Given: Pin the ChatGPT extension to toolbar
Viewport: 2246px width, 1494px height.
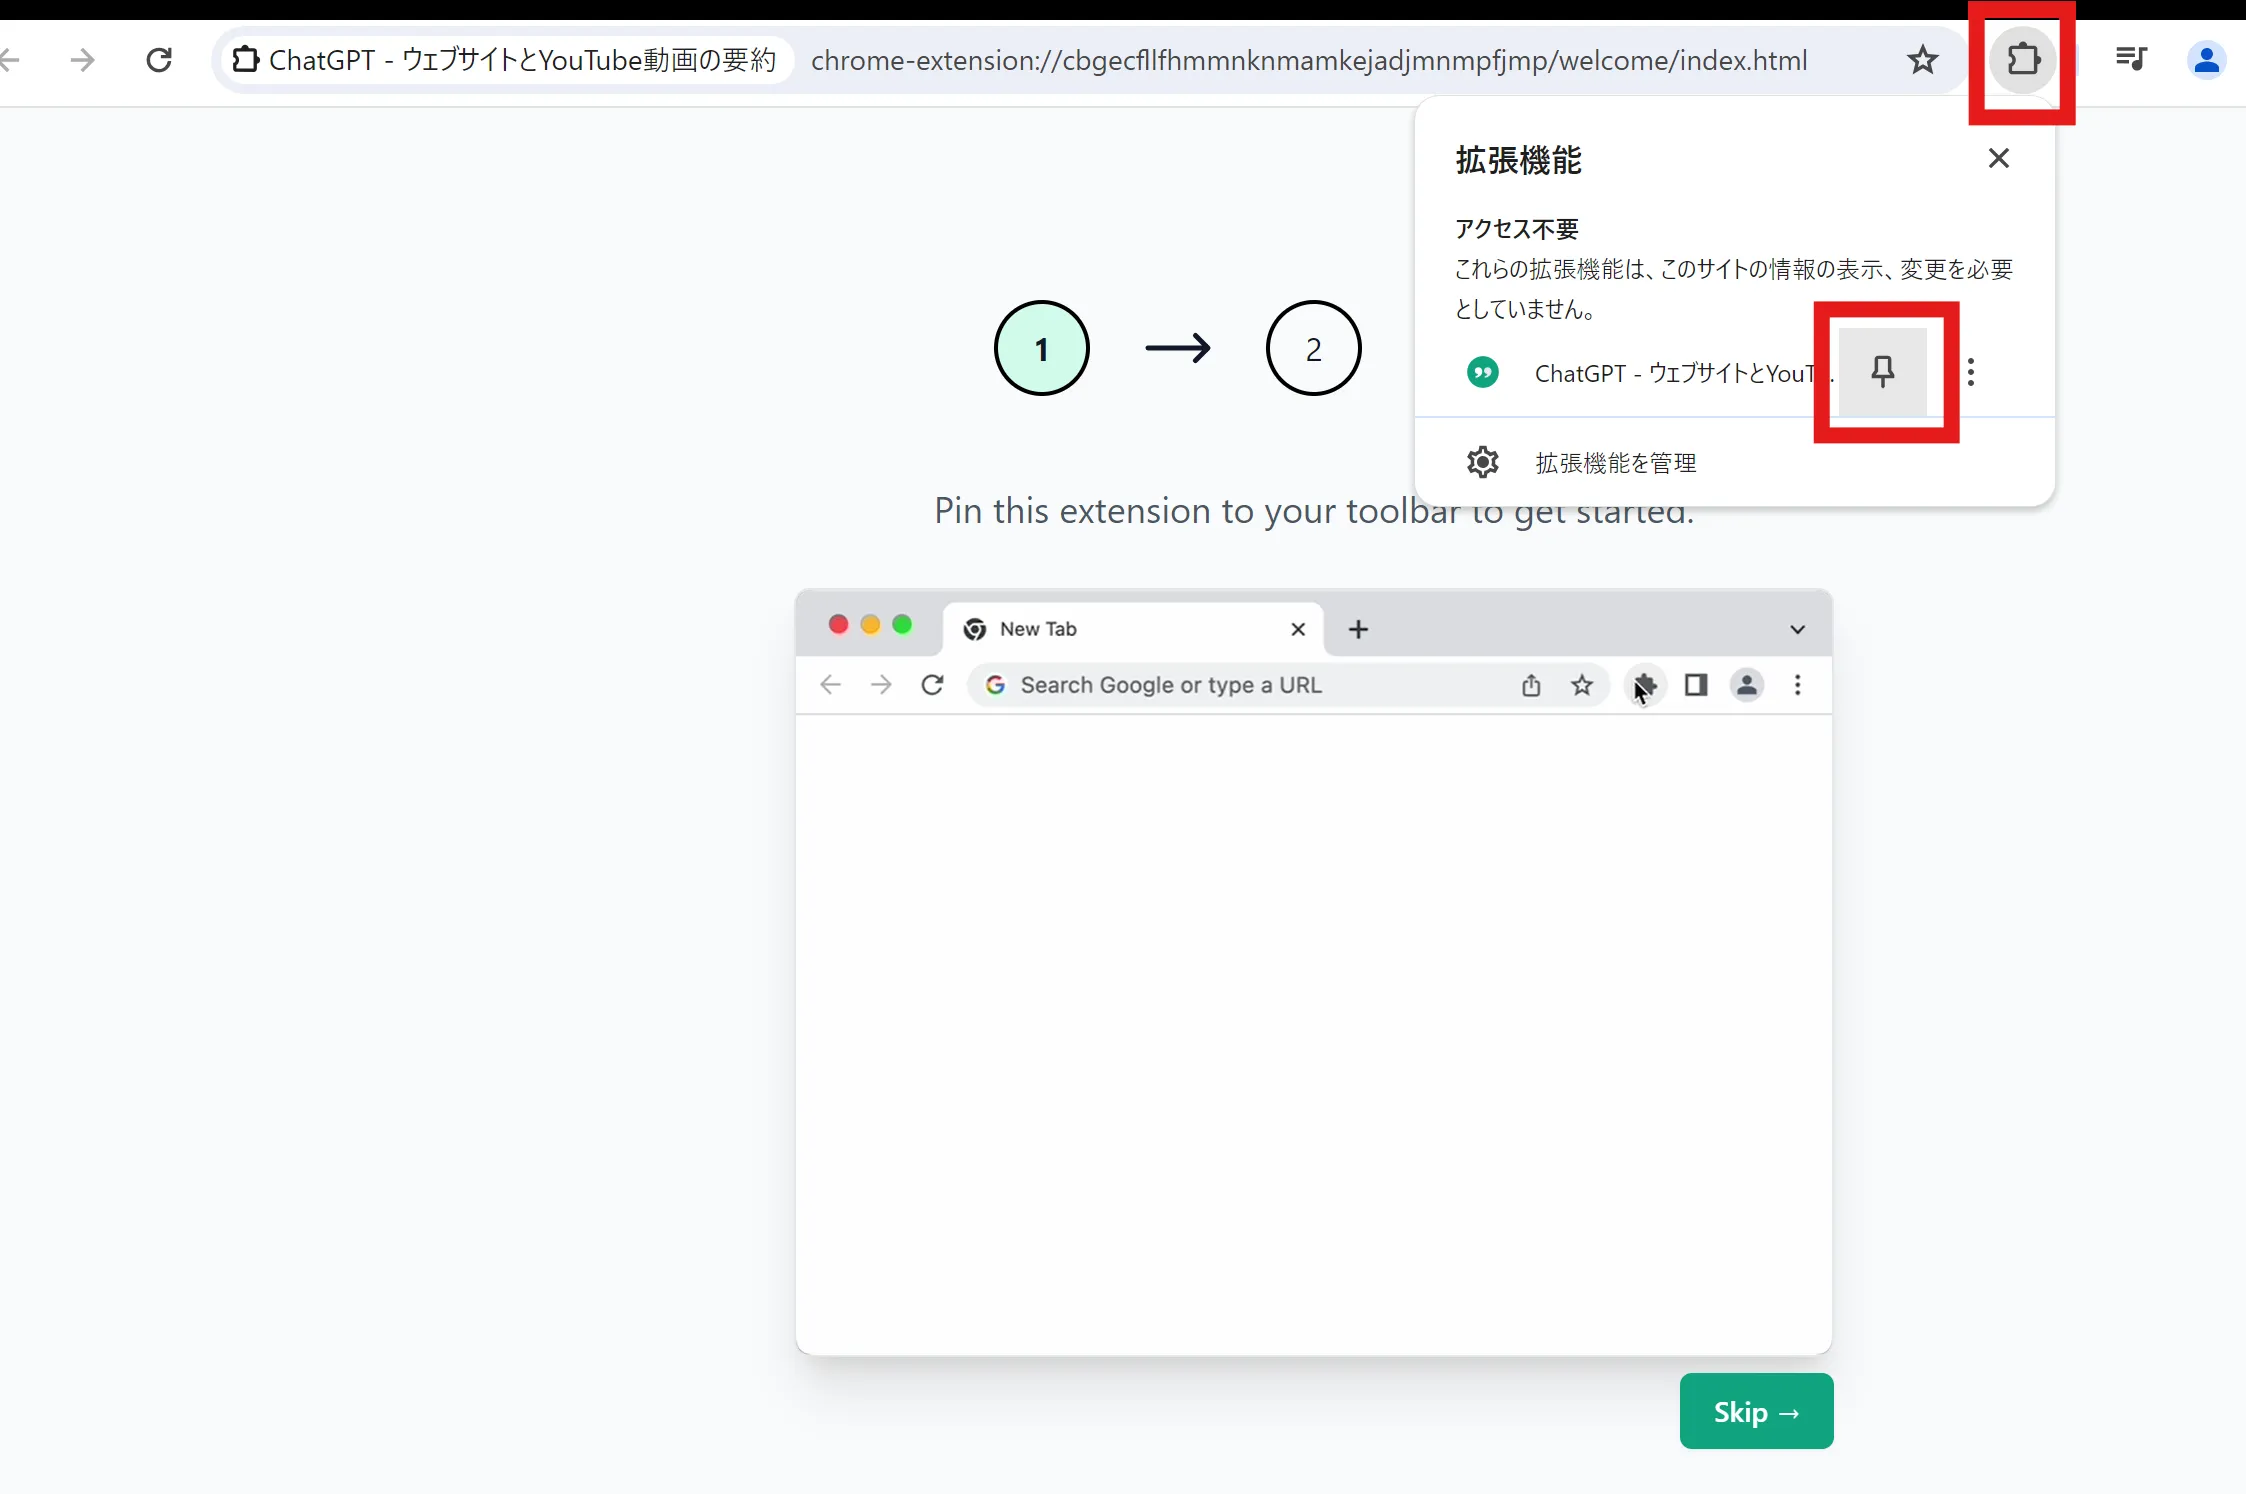Looking at the screenshot, I should pyautogui.click(x=1883, y=372).
